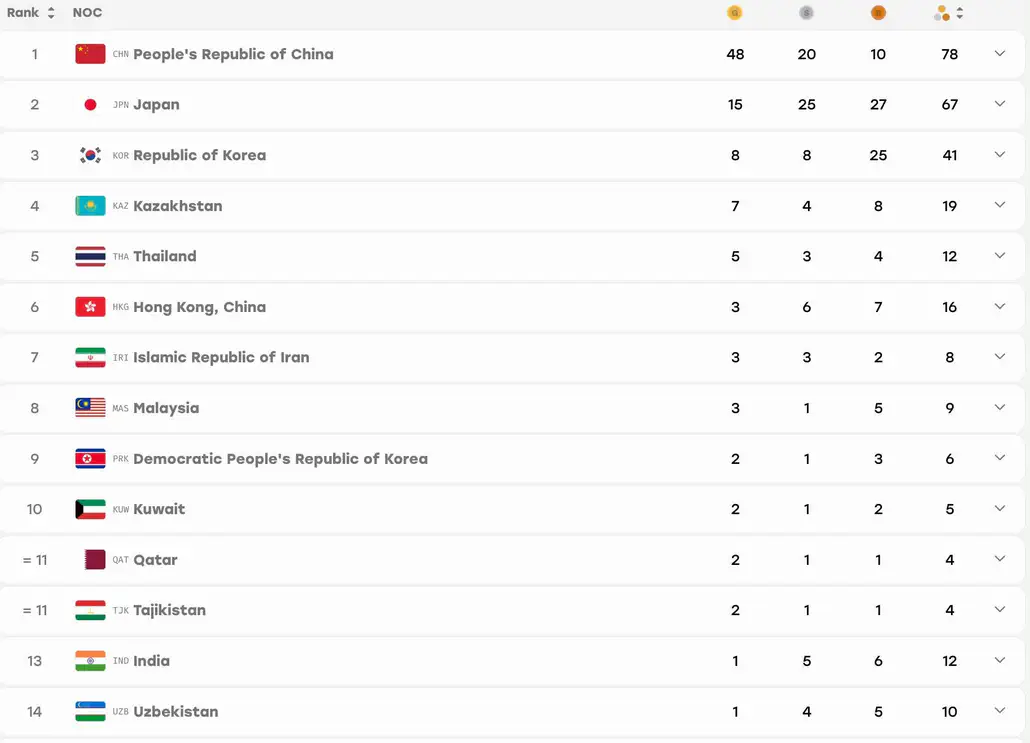Click the silver medal column icon

pyautogui.click(x=806, y=12)
